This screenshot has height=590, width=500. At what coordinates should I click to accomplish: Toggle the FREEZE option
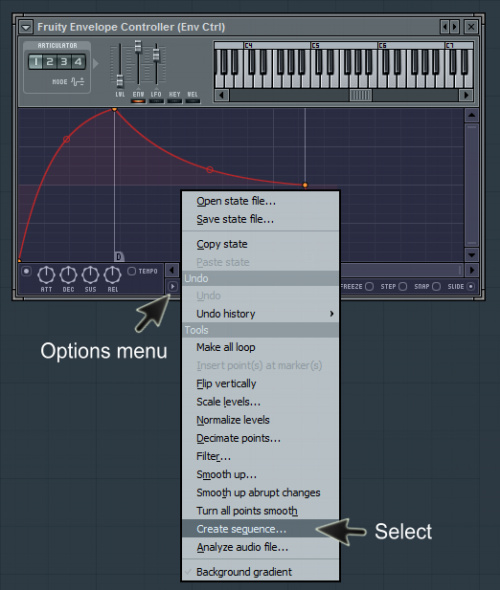(x=369, y=287)
